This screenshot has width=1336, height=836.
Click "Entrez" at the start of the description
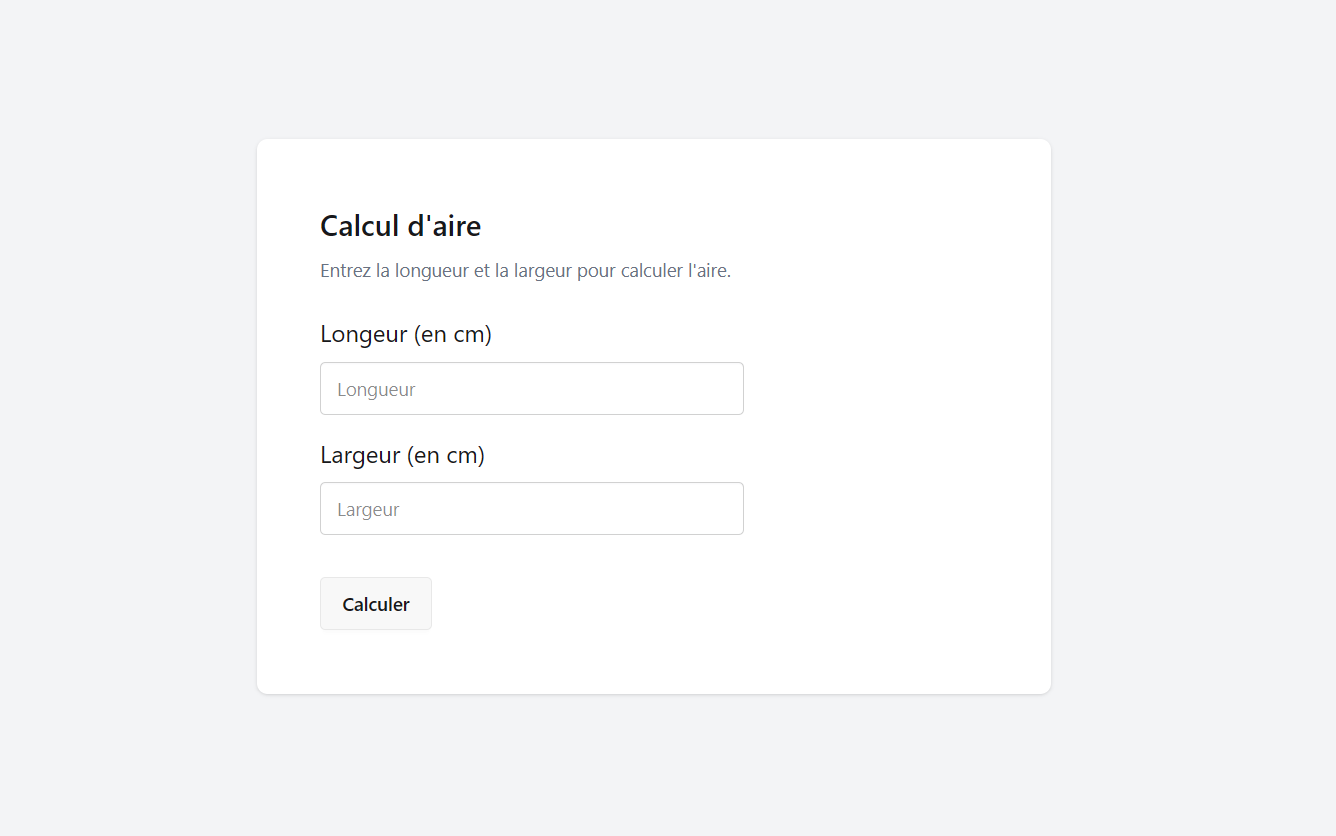coord(346,271)
